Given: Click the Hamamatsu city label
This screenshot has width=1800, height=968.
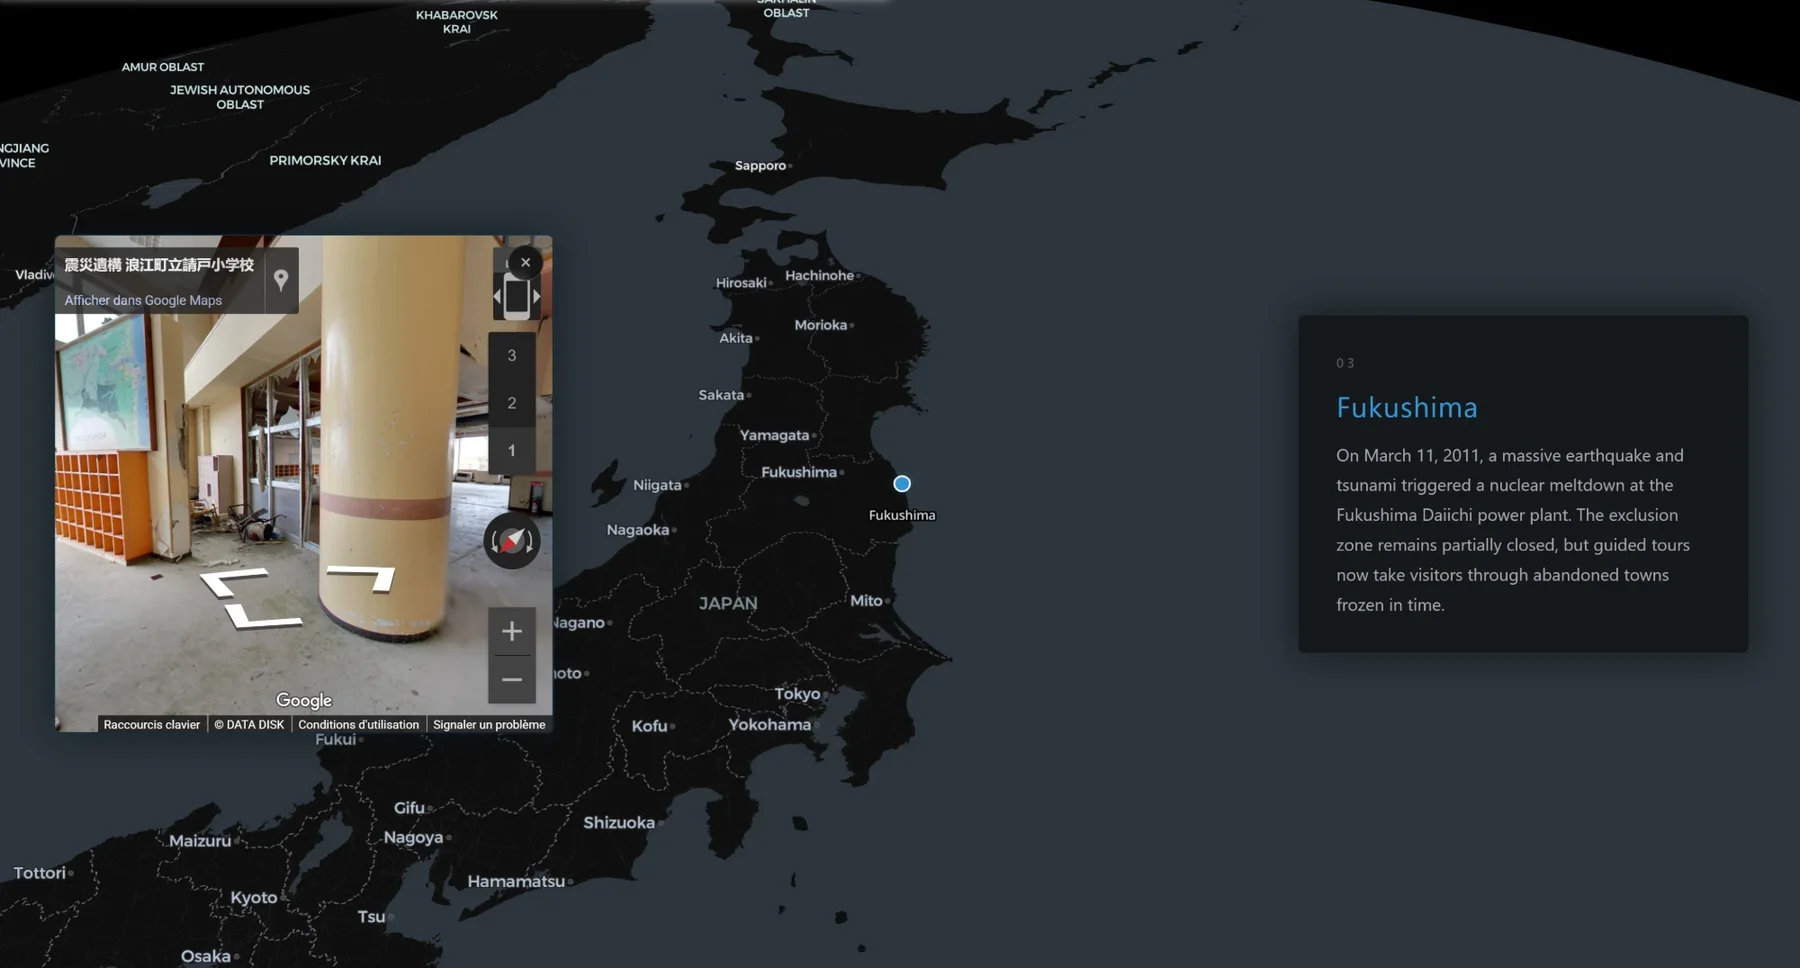Looking at the screenshot, I should pos(516,882).
